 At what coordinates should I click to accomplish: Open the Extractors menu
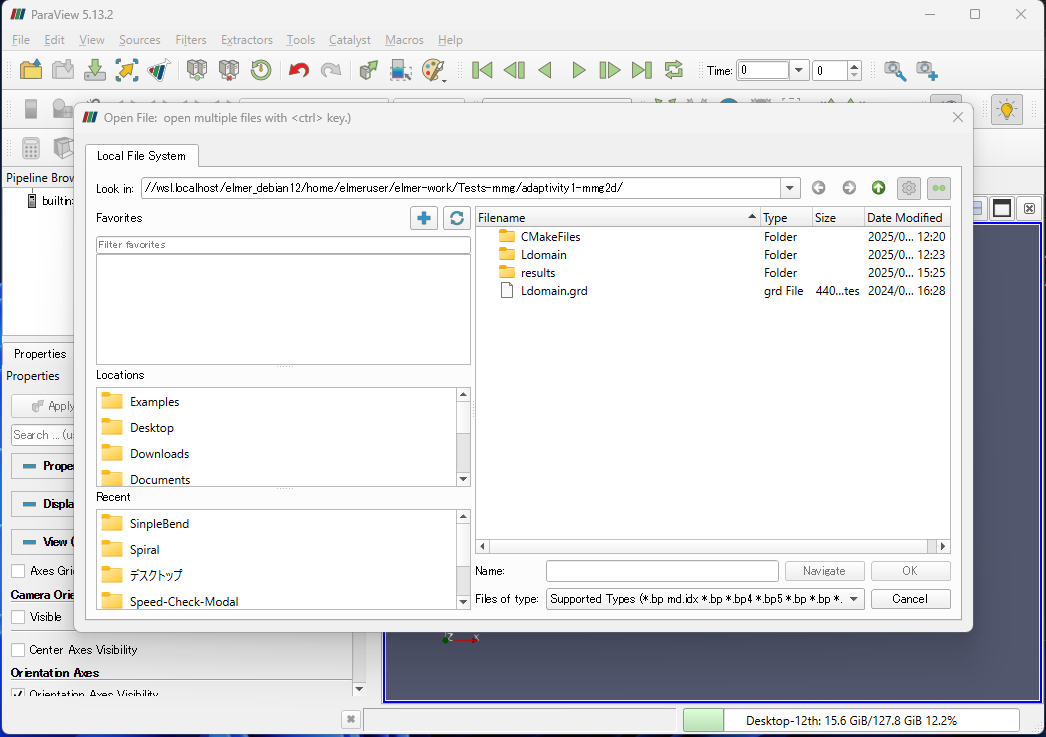[247, 40]
